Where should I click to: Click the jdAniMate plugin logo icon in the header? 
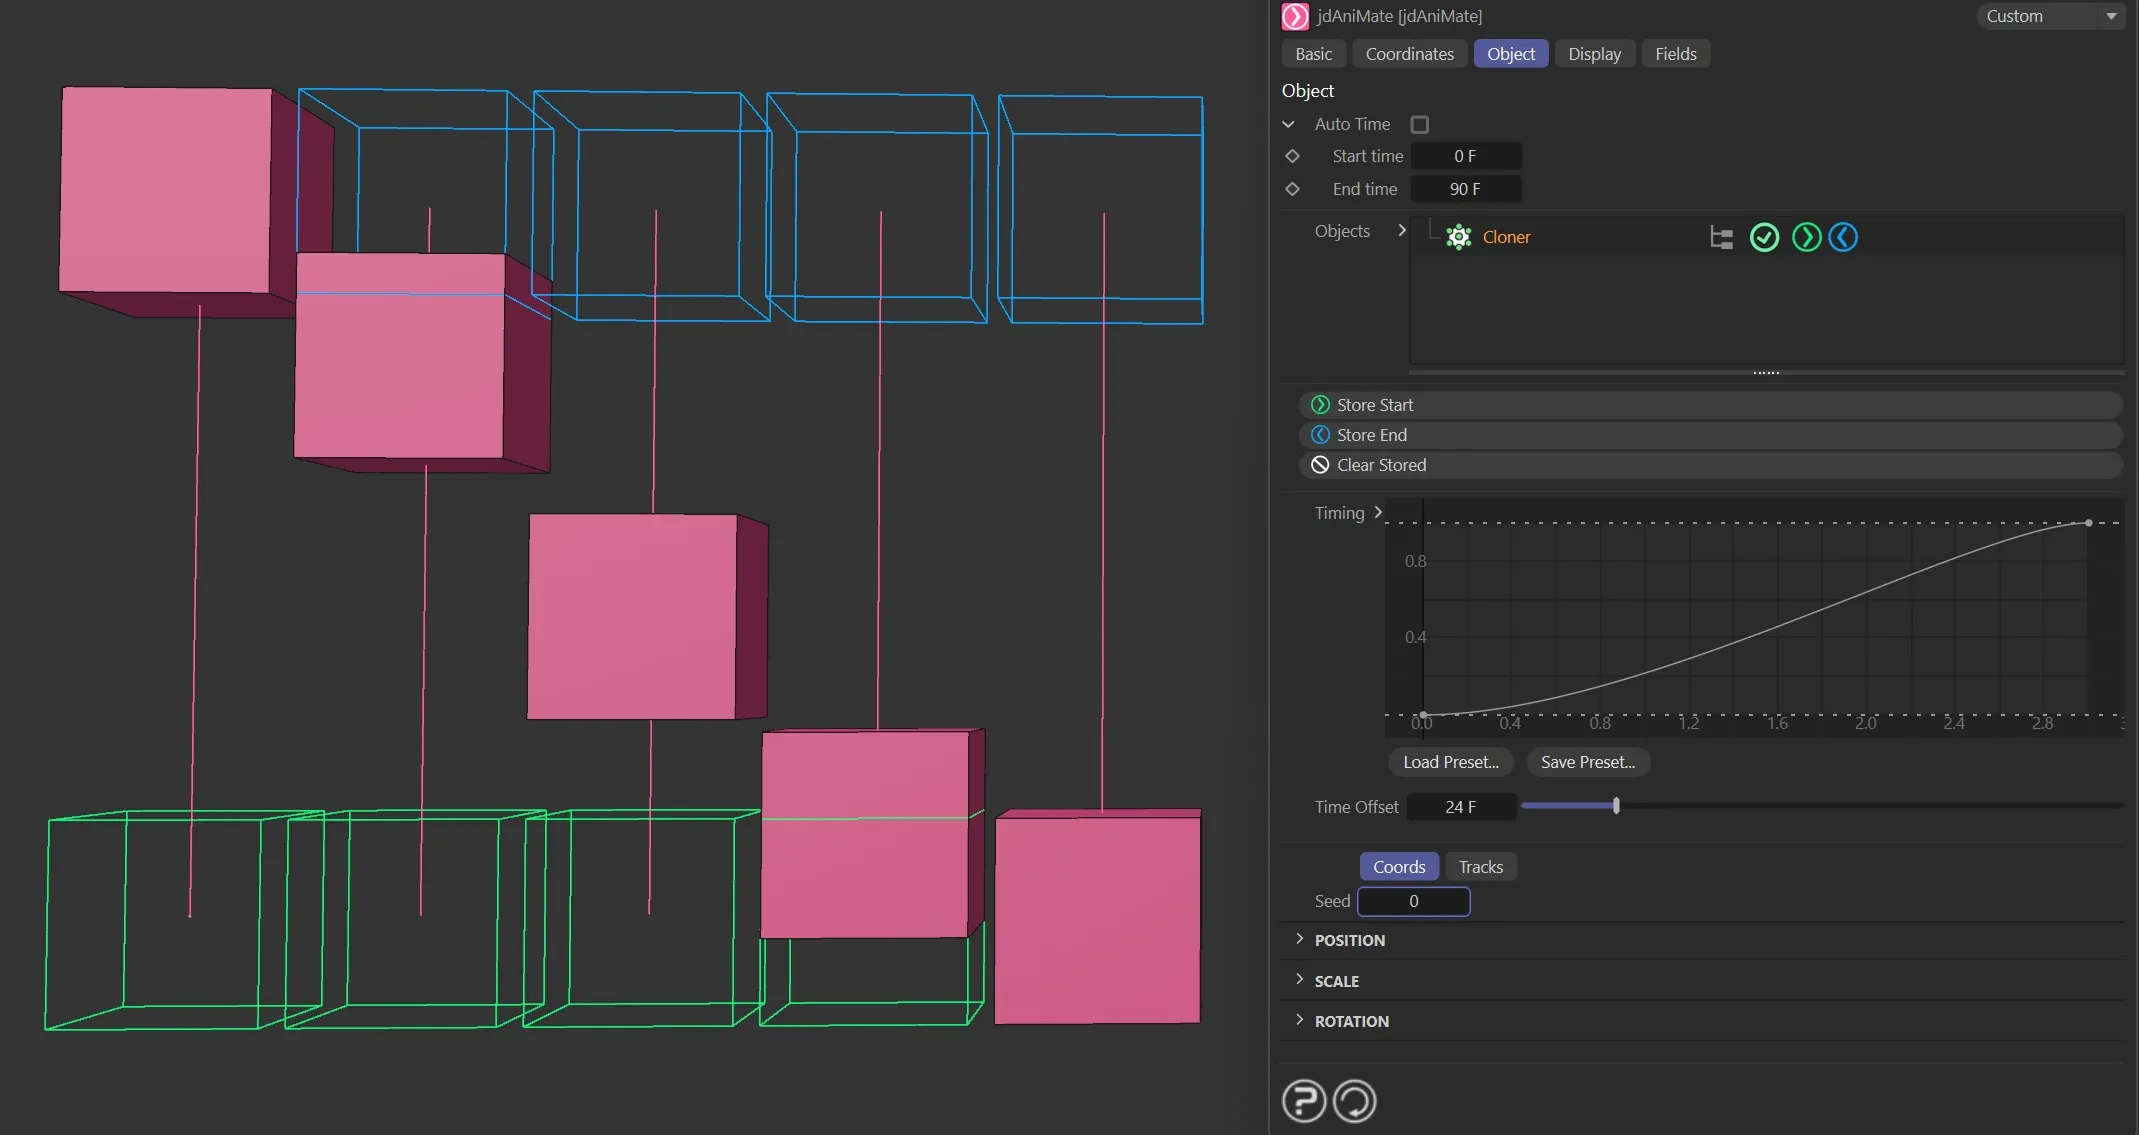tap(1296, 16)
